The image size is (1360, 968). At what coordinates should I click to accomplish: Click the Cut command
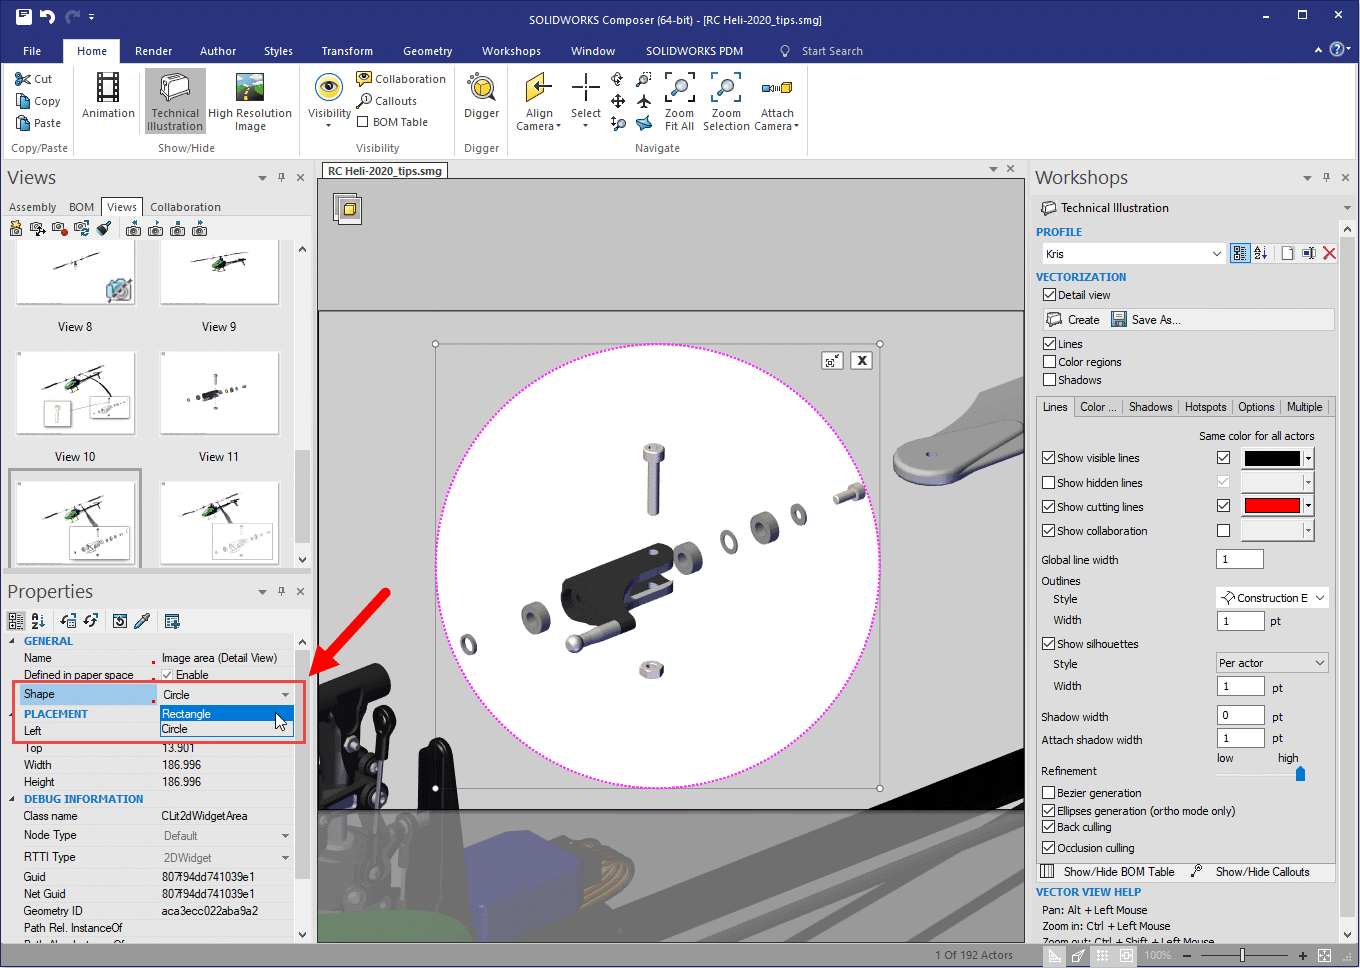click(34, 79)
